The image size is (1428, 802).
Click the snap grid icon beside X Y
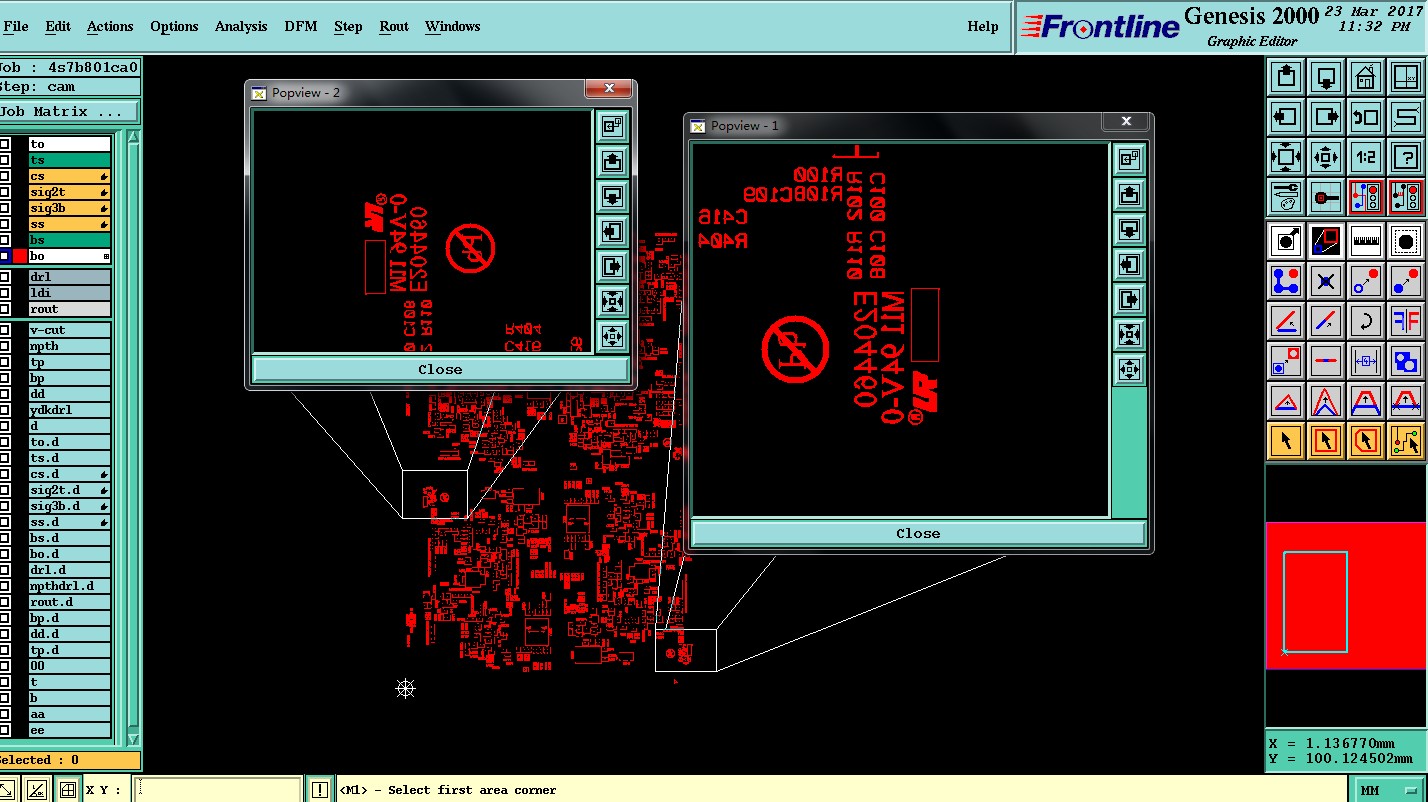(67, 790)
